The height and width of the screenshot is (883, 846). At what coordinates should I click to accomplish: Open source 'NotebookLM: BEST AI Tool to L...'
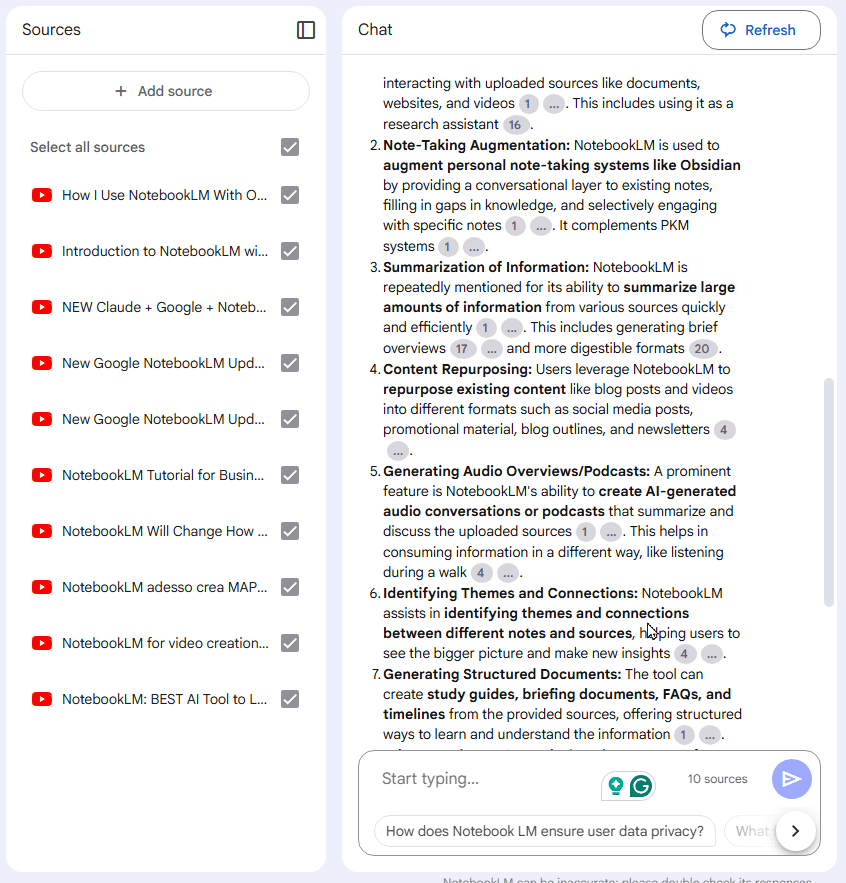pos(164,699)
